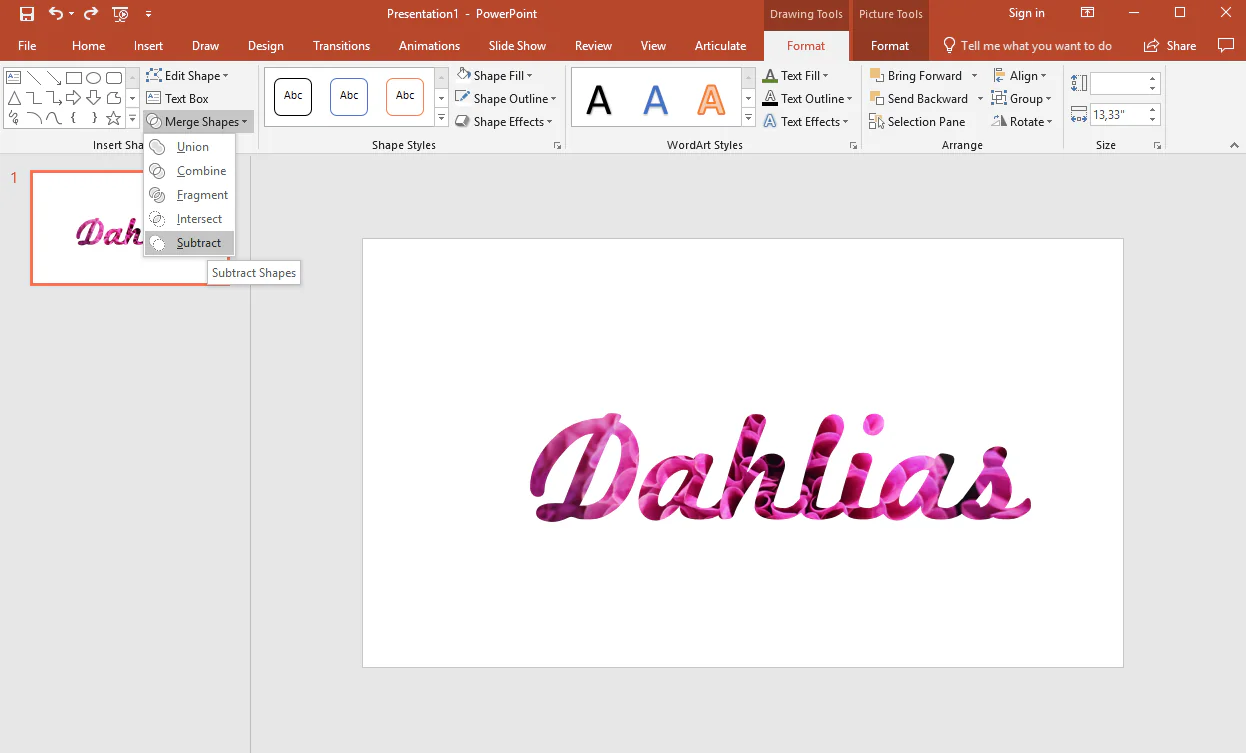This screenshot has height=753, width=1246.
Task: Apply blue WordArt style A
Action: tap(655, 99)
